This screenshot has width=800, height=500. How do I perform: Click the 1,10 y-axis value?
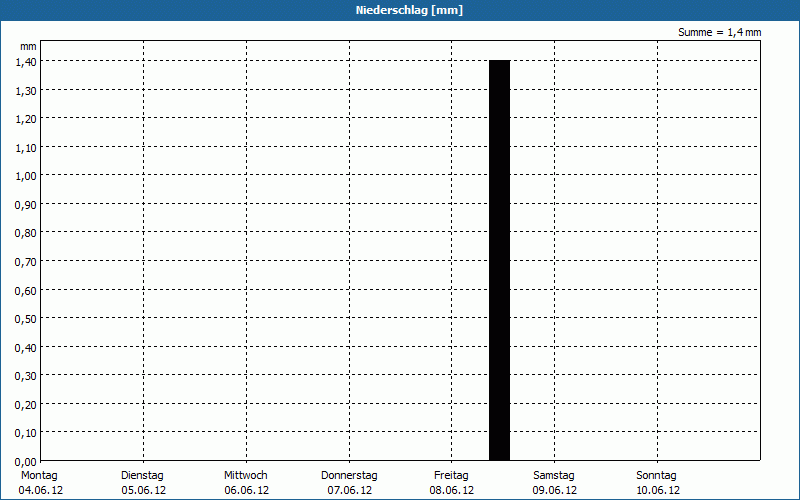point(26,147)
